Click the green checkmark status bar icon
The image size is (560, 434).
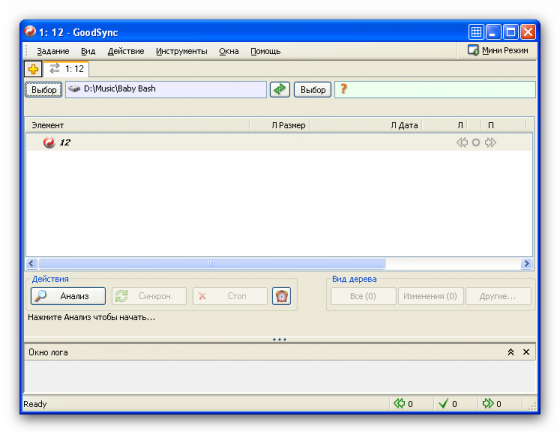tap(443, 404)
